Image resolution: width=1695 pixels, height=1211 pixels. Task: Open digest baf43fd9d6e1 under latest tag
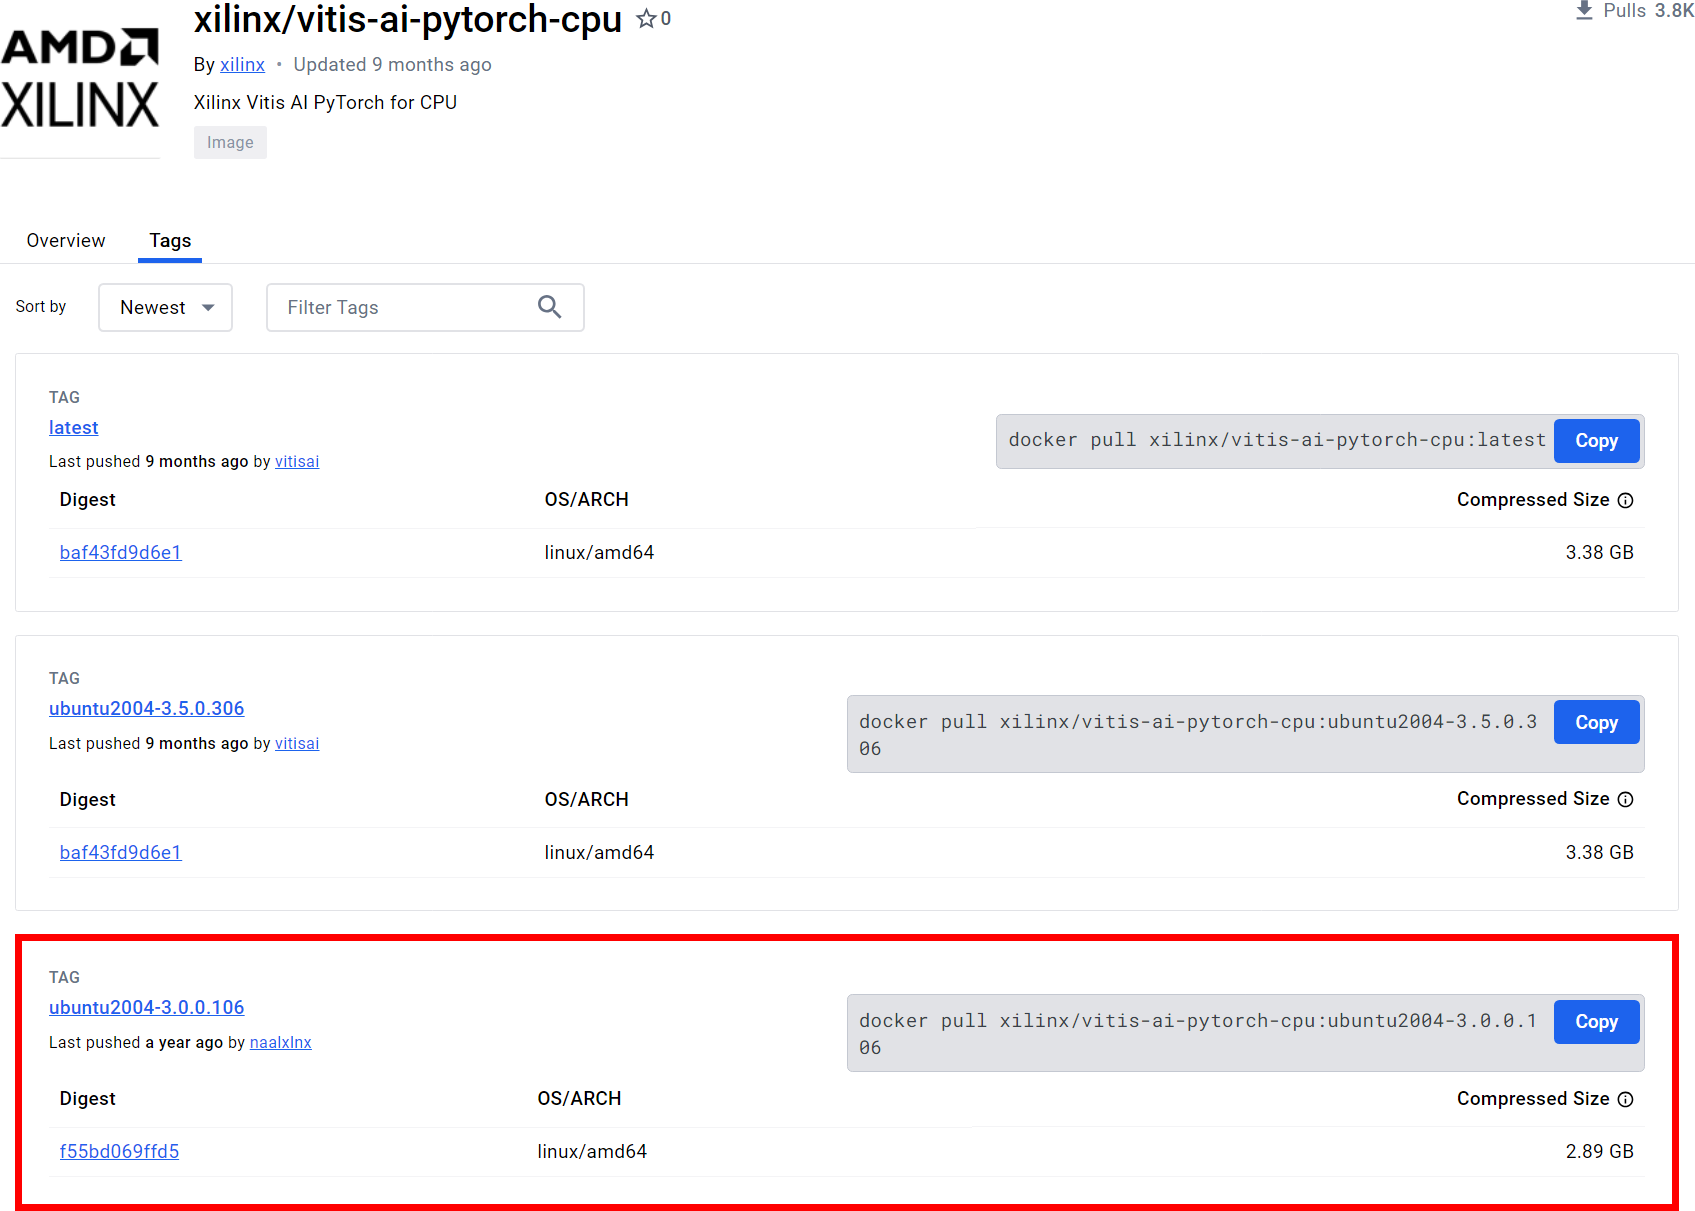coord(121,552)
